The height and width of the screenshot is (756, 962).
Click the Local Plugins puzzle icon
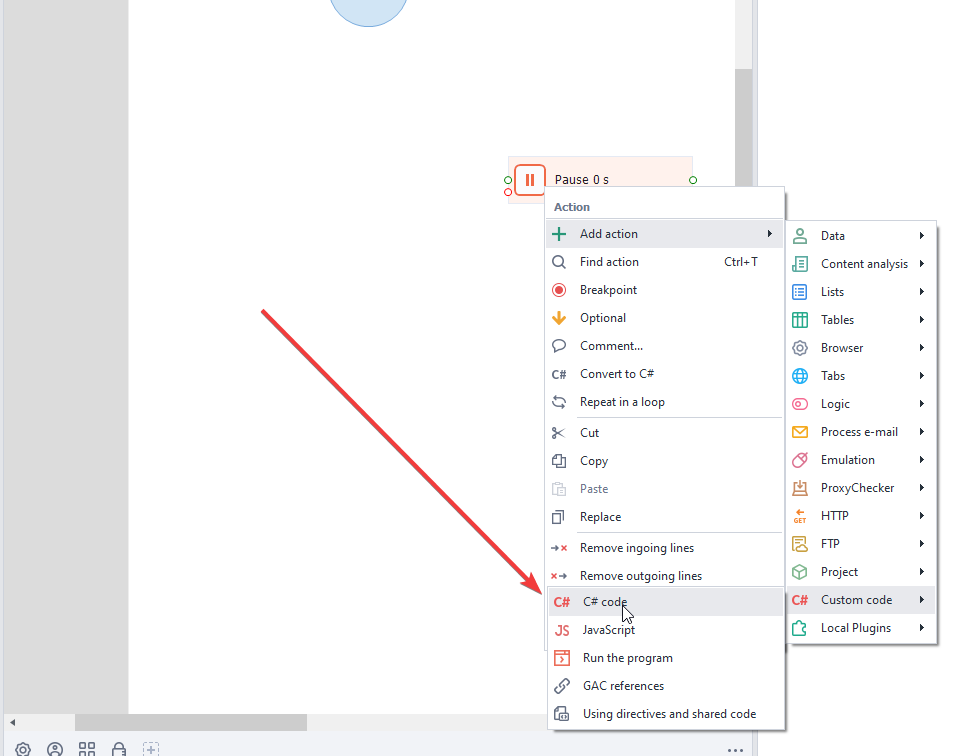pos(799,628)
